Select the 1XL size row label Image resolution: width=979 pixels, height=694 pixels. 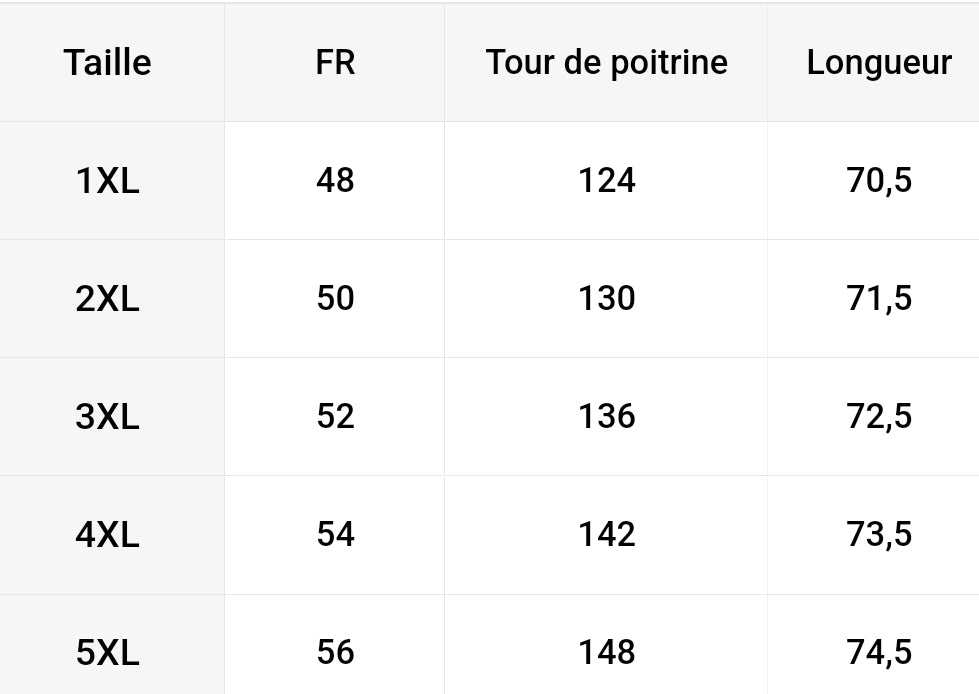point(107,180)
